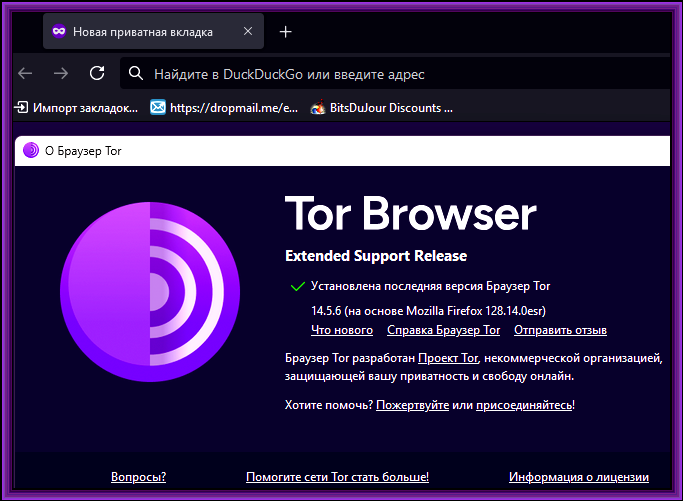The width and height of the screenshot is (683, 501).
Task: Click the Extended Support Release text
Action: (x=376, y=256)
